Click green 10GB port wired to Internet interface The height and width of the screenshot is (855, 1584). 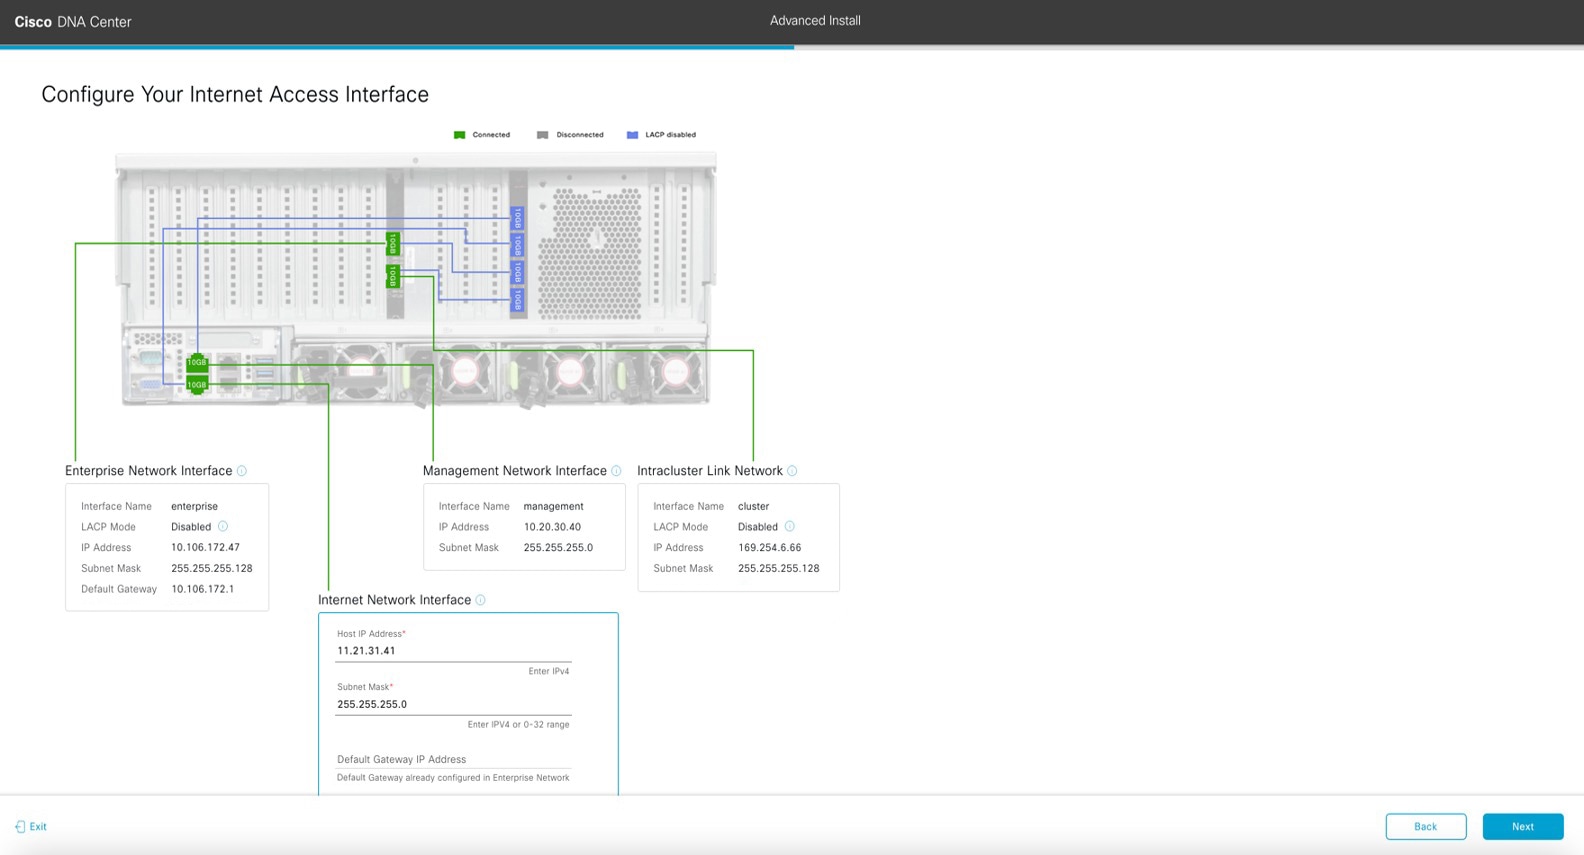coord(197,385)
